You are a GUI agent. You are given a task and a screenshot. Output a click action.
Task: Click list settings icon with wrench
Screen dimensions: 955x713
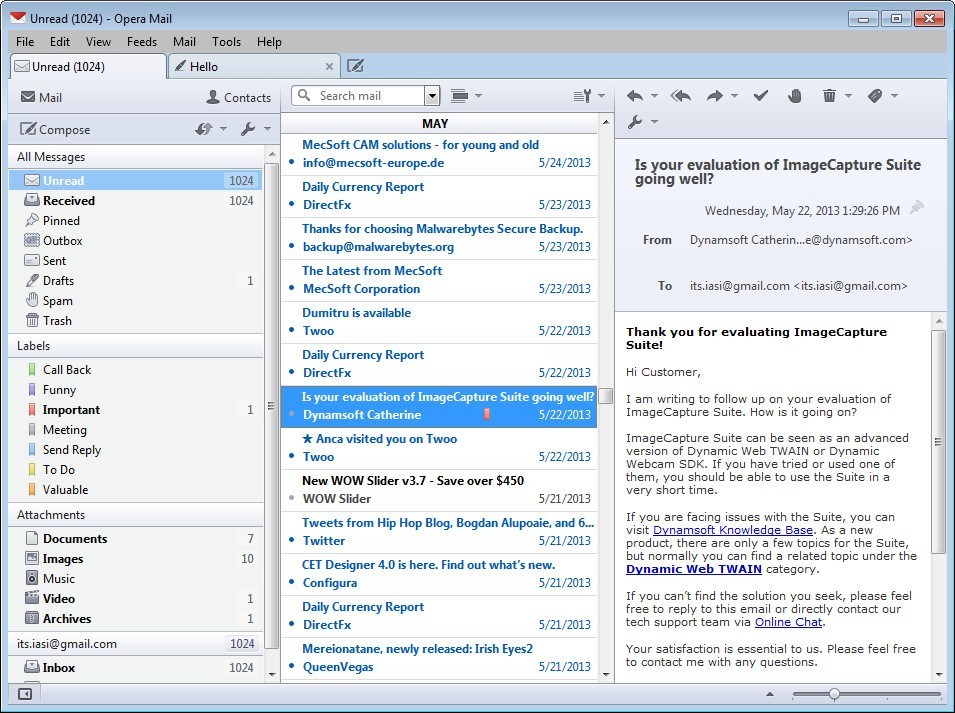click(582, 96)
